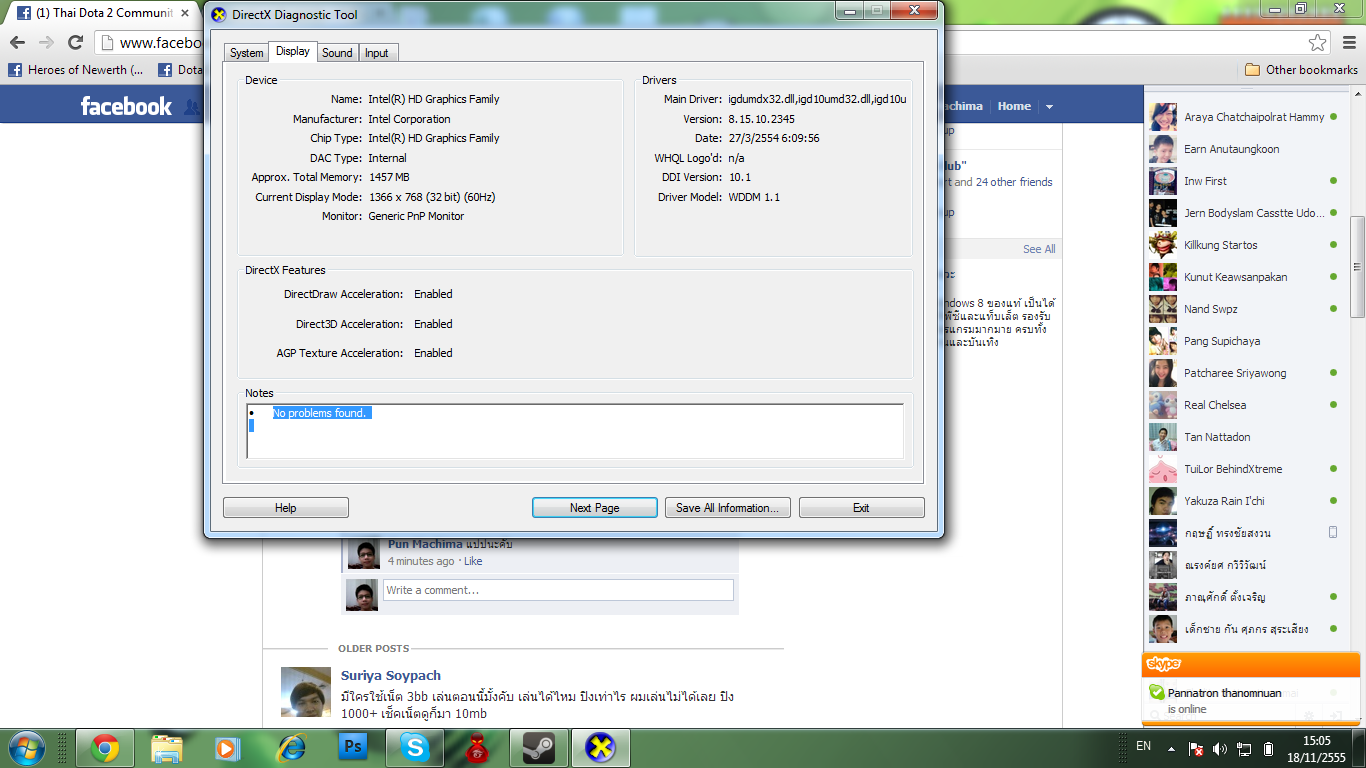Image resolution: width=1366 pixels, height=768 pixels.
Task: Click the Action Center flag tray icon
Action: [x=1195, y=748]
